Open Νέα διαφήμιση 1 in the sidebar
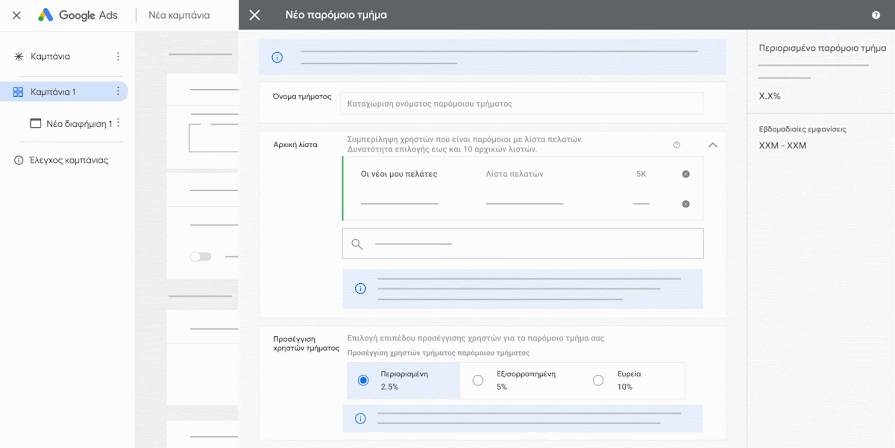This screenshot has width=895, height=448. click(x=78, y=124)
